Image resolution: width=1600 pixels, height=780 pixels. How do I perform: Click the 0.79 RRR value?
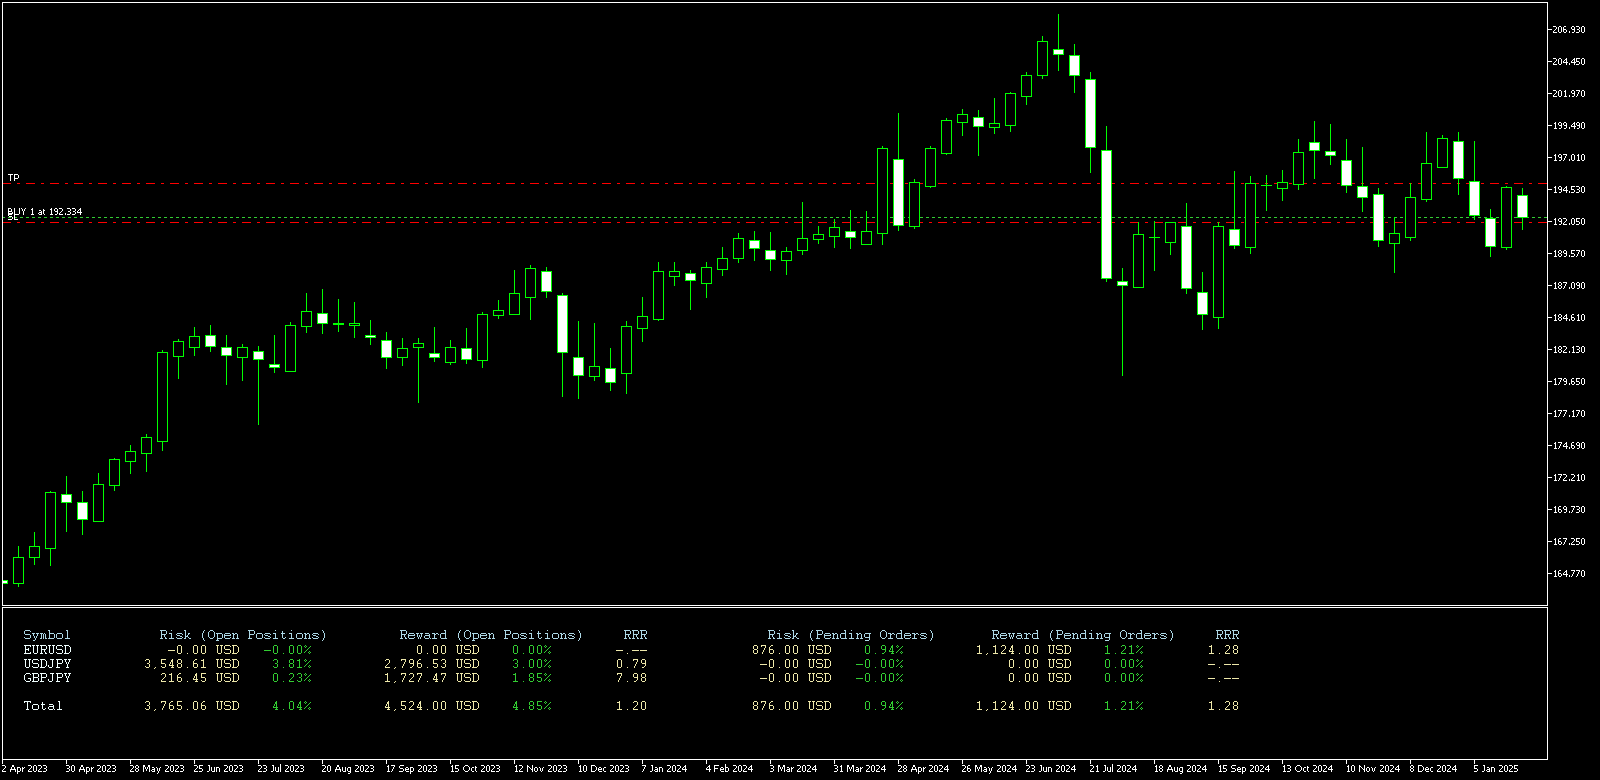[x=632, y=664]
